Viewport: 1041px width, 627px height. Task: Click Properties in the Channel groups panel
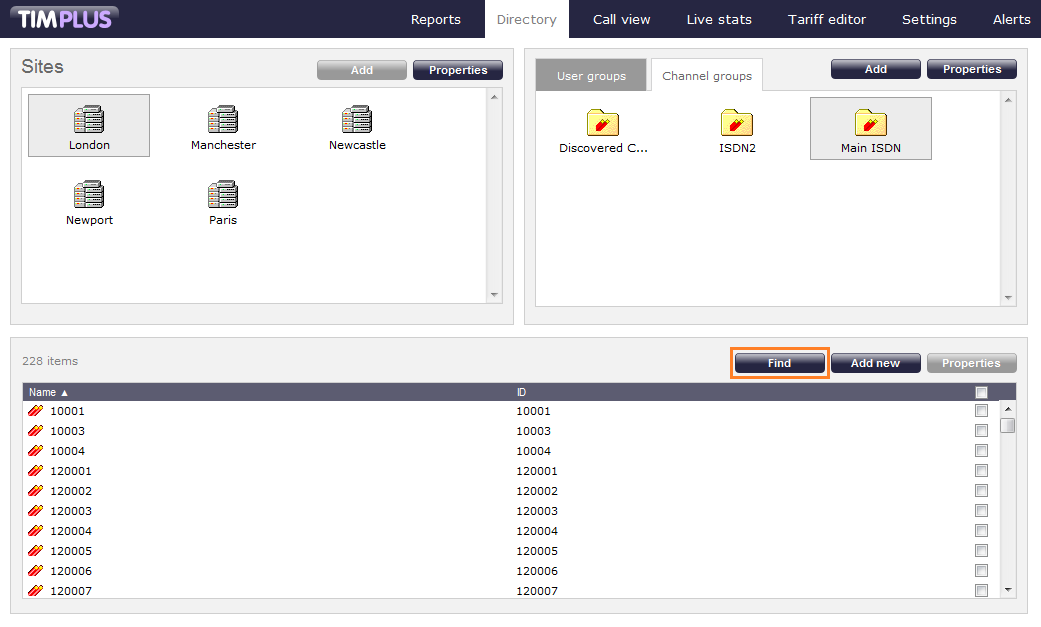coord(972,69)
